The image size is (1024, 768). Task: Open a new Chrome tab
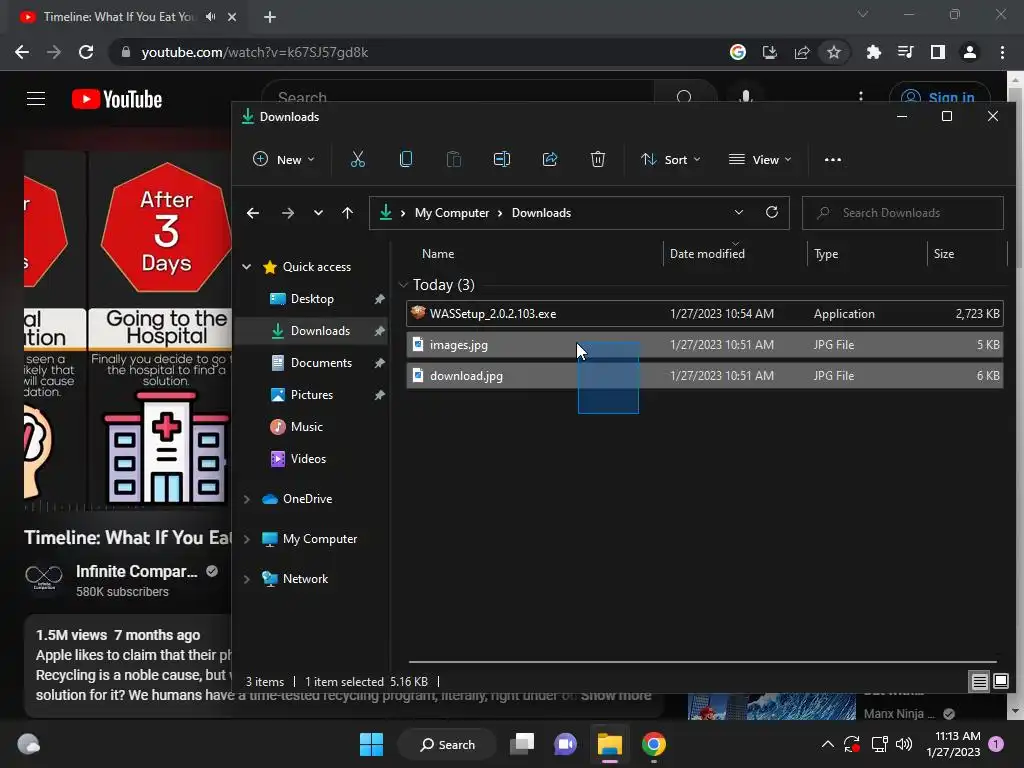(x=270, y=17)
